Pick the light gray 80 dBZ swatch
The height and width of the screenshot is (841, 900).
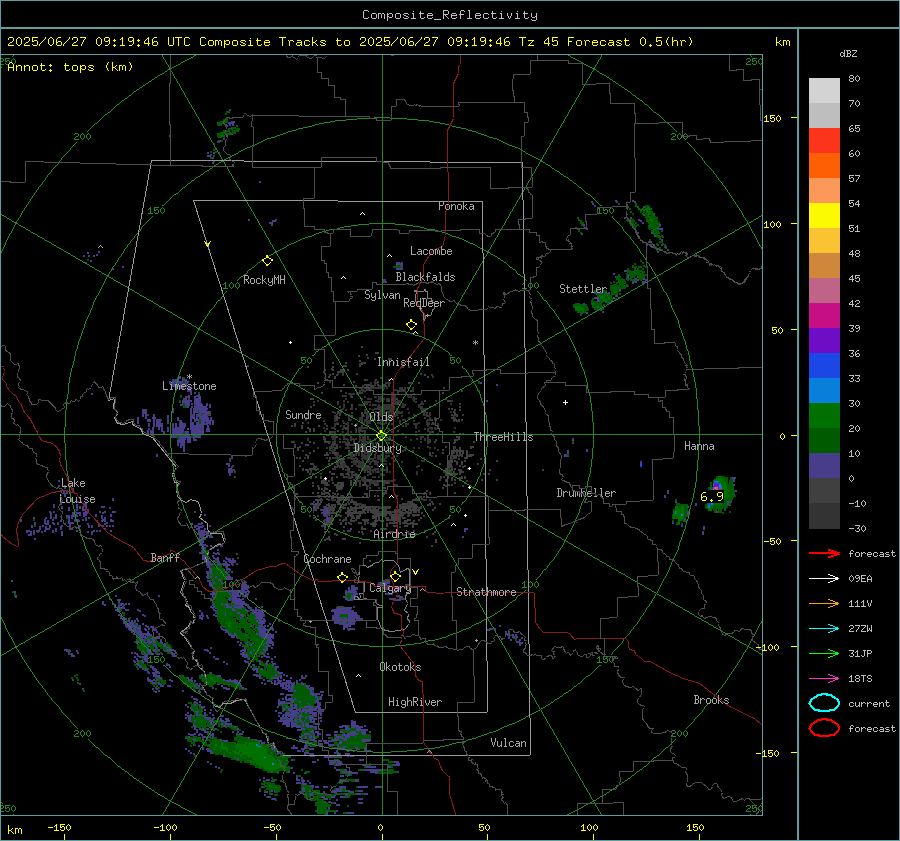coord(824,91)
